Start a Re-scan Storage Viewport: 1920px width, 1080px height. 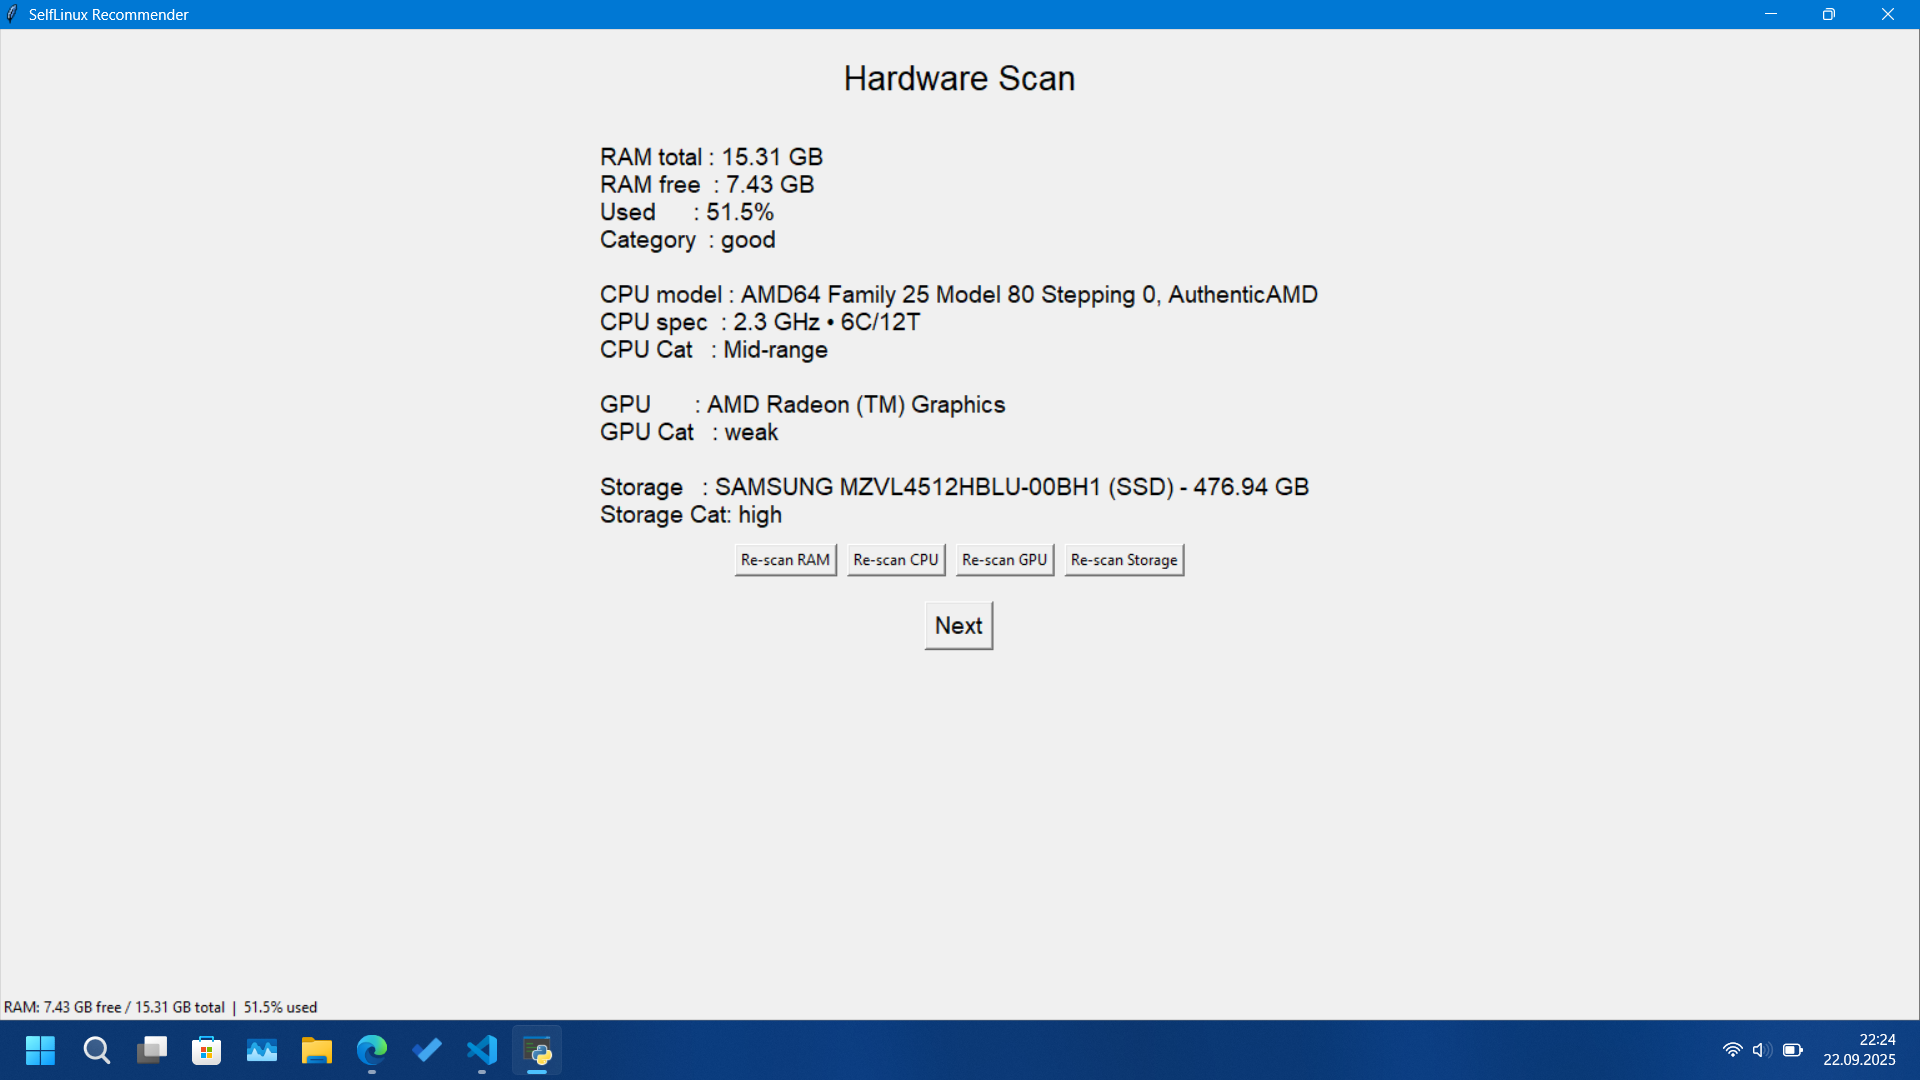(1123, 560)
